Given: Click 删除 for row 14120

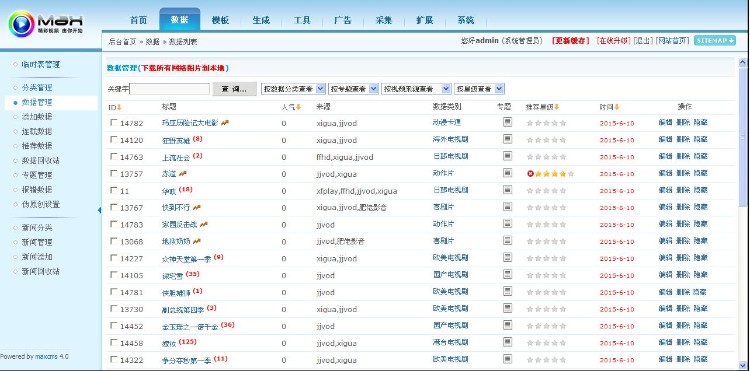Looking at the screenshot, I should click(x=683, y=139).
